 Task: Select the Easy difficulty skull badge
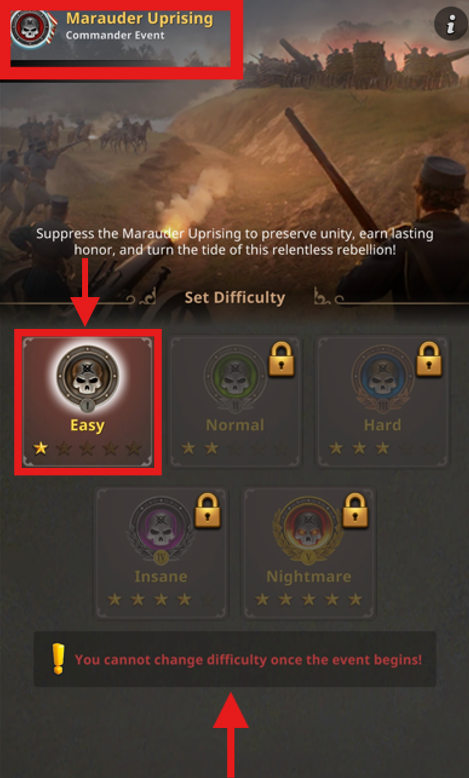87,379
